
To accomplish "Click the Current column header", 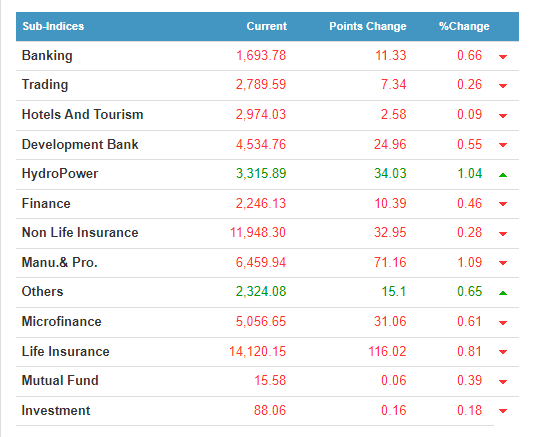I will [x=266, y=26].
